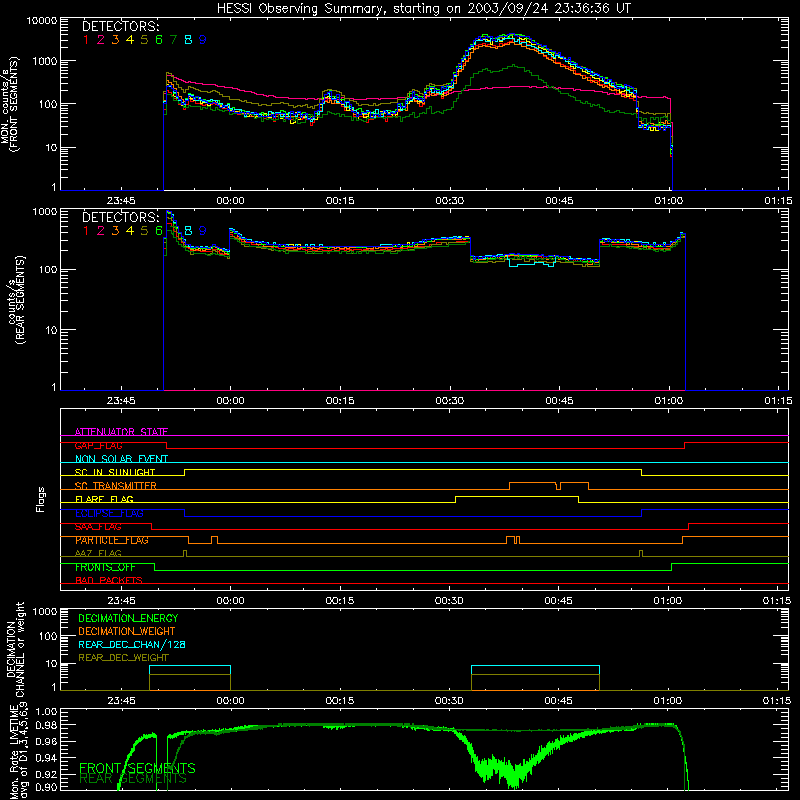
Task: Select detector 8 label in rear segments legend
Action: pyautogui.click(x=188, y=231)
